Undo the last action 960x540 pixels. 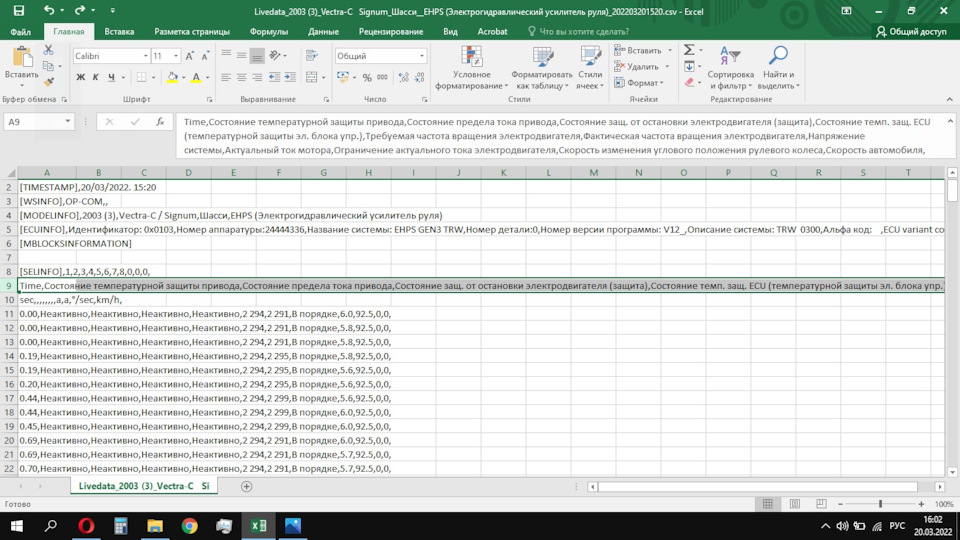point(49,10)
